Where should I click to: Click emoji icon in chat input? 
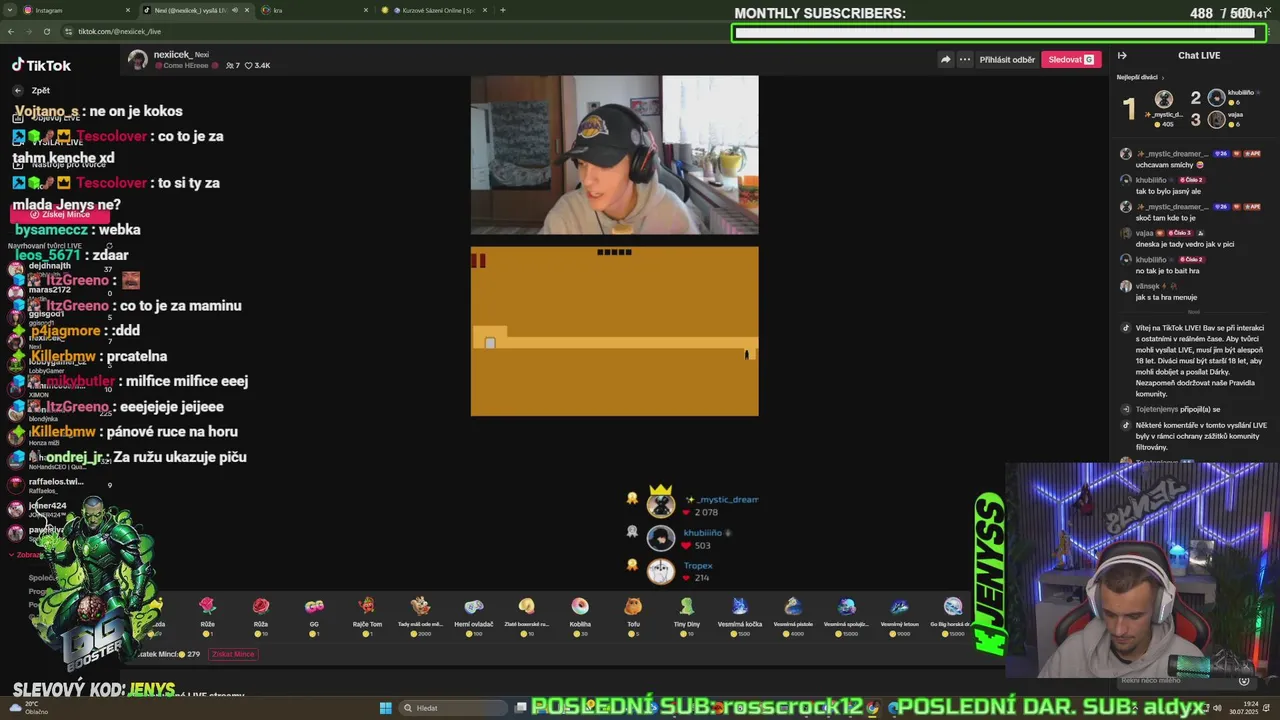click(x=1244, y=681)
